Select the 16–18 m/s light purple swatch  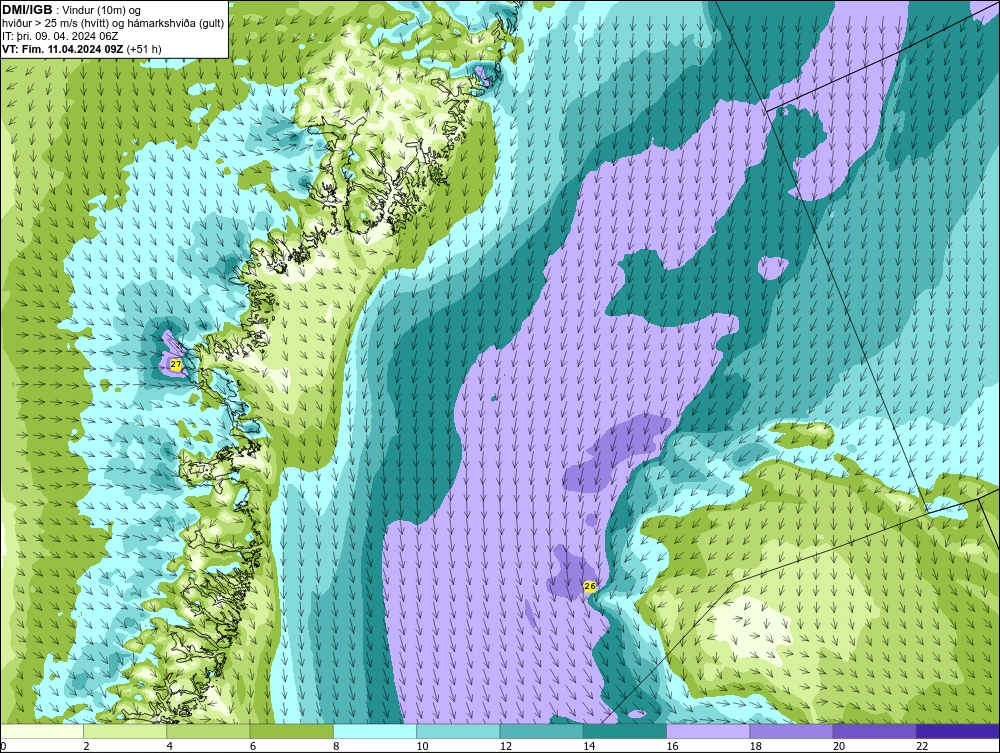[708, 731]
